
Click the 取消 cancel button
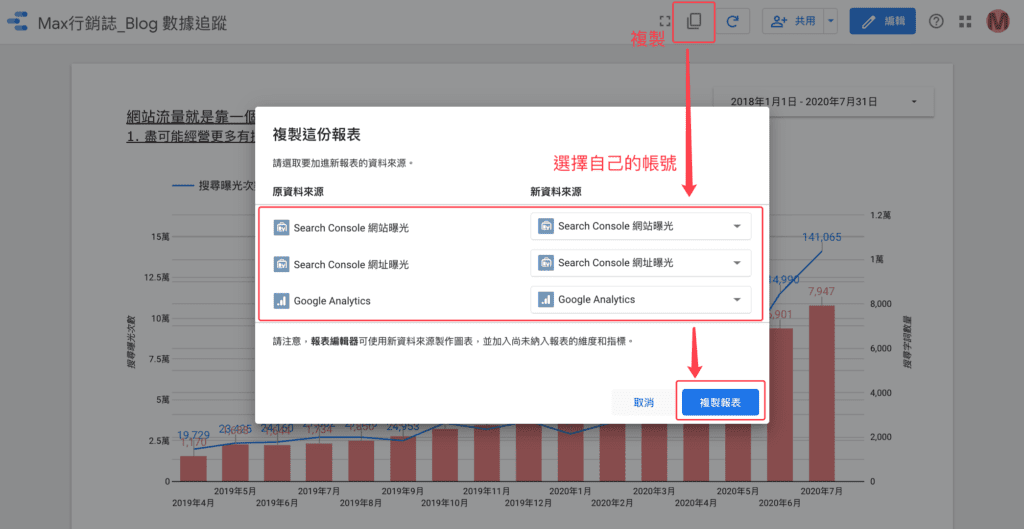(x=643, y=402)
